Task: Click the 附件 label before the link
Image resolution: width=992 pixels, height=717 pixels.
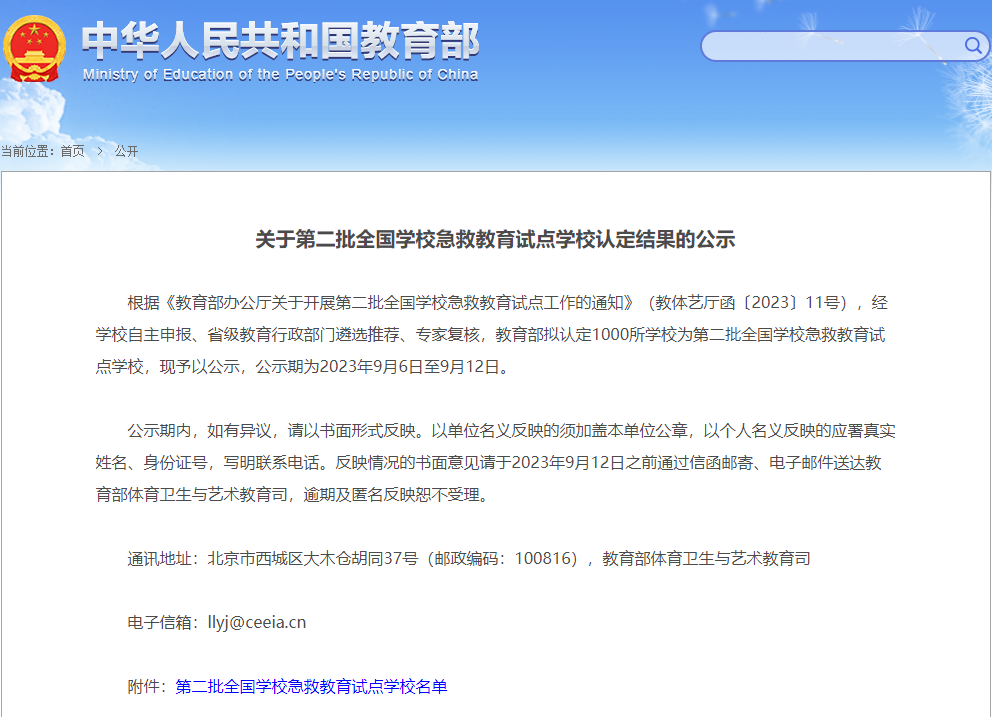Action: tap(145, 686)
